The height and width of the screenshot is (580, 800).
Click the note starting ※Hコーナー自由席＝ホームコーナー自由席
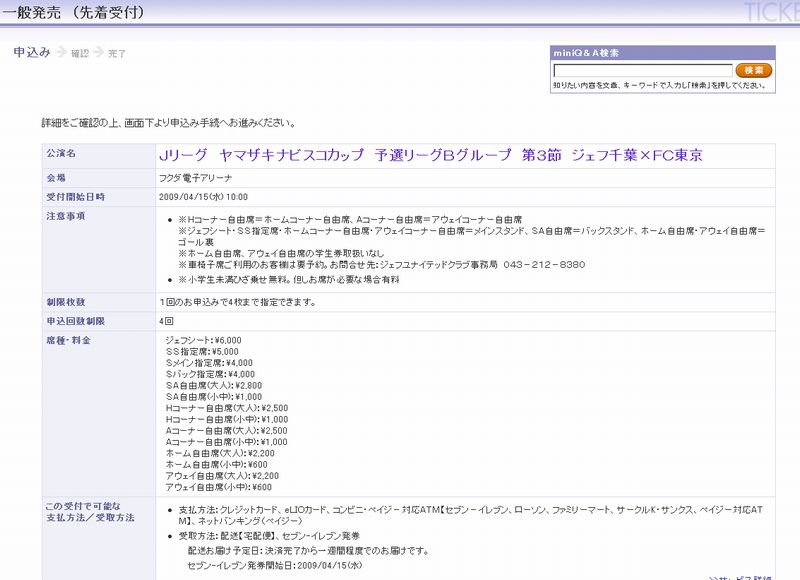pos(350,220)
